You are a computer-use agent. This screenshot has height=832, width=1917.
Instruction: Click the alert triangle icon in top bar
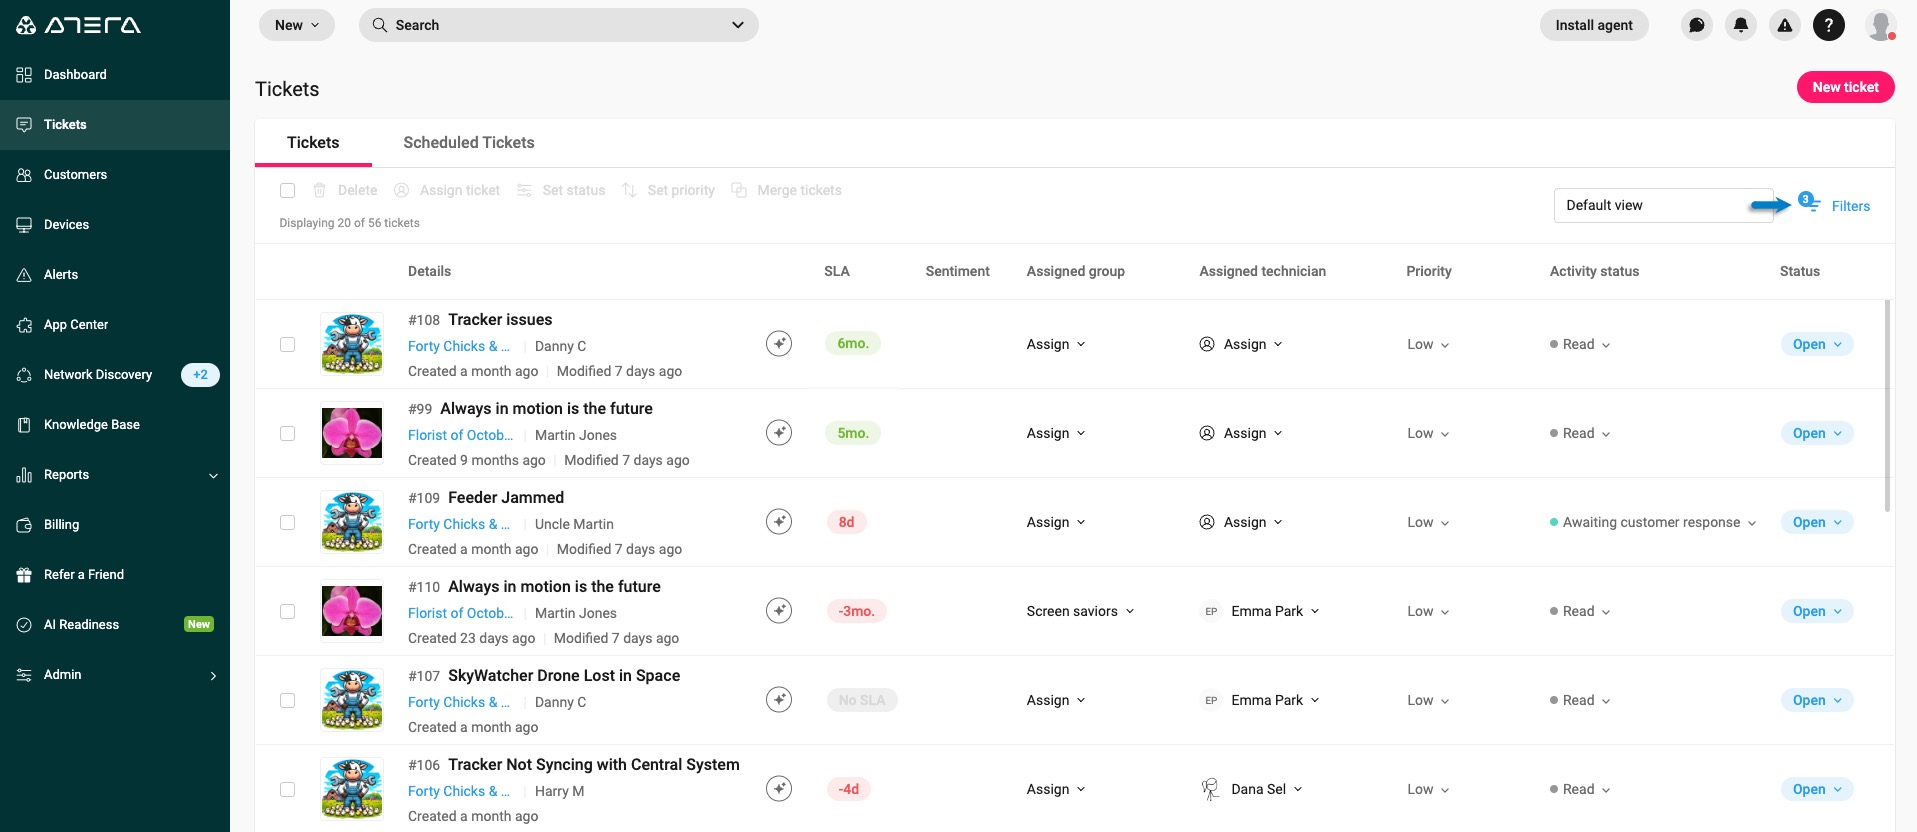(x=1784, y=25)
